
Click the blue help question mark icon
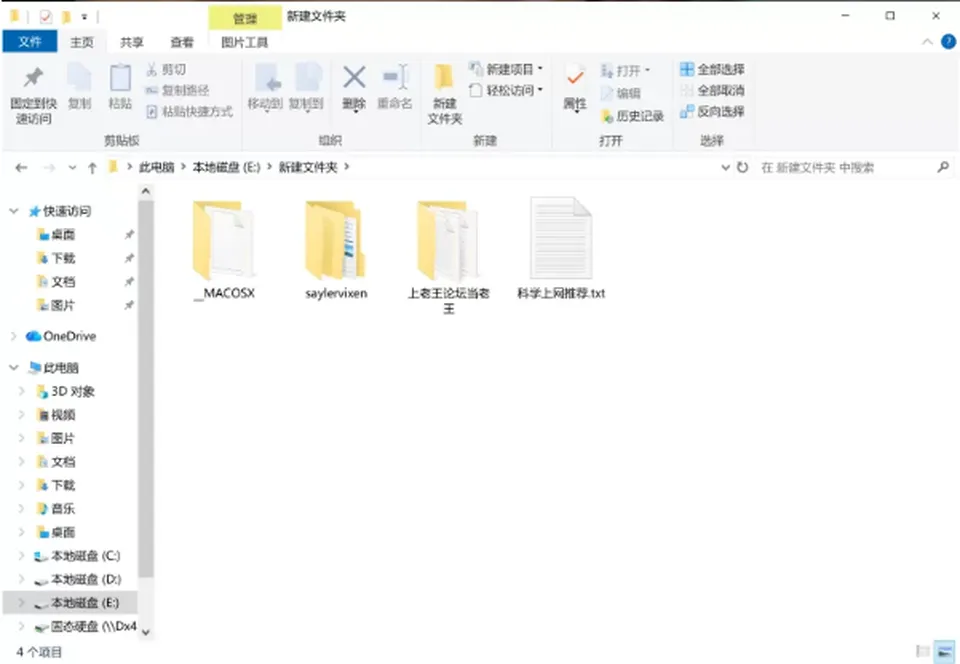click(x=948, y=42)
